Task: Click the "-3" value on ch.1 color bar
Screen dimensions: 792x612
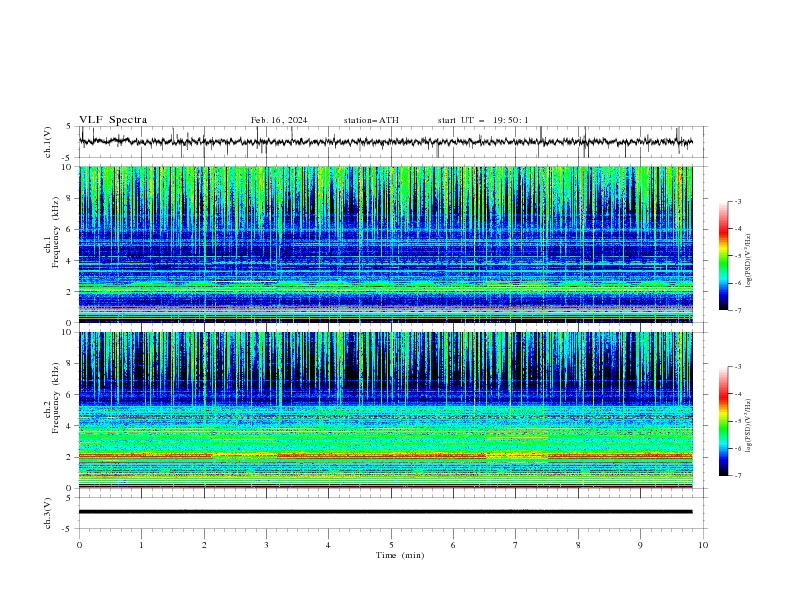Action: tap(737, 201)
